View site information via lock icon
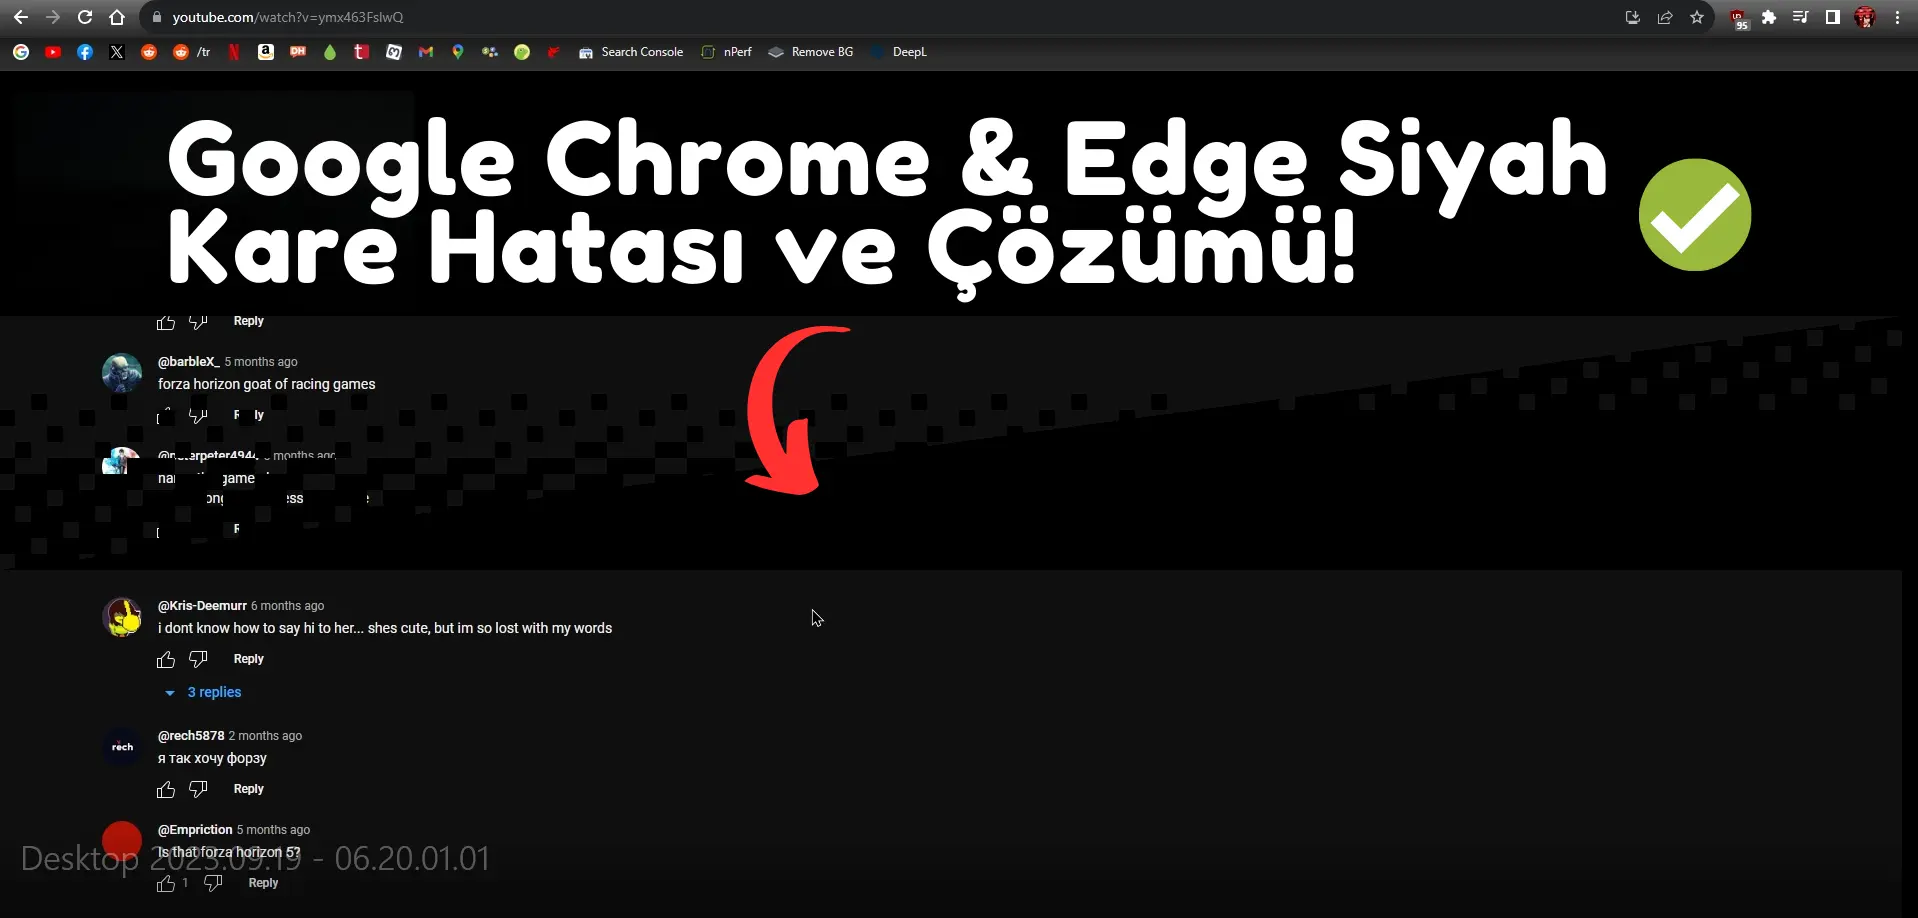 click(x=155, y=17)
